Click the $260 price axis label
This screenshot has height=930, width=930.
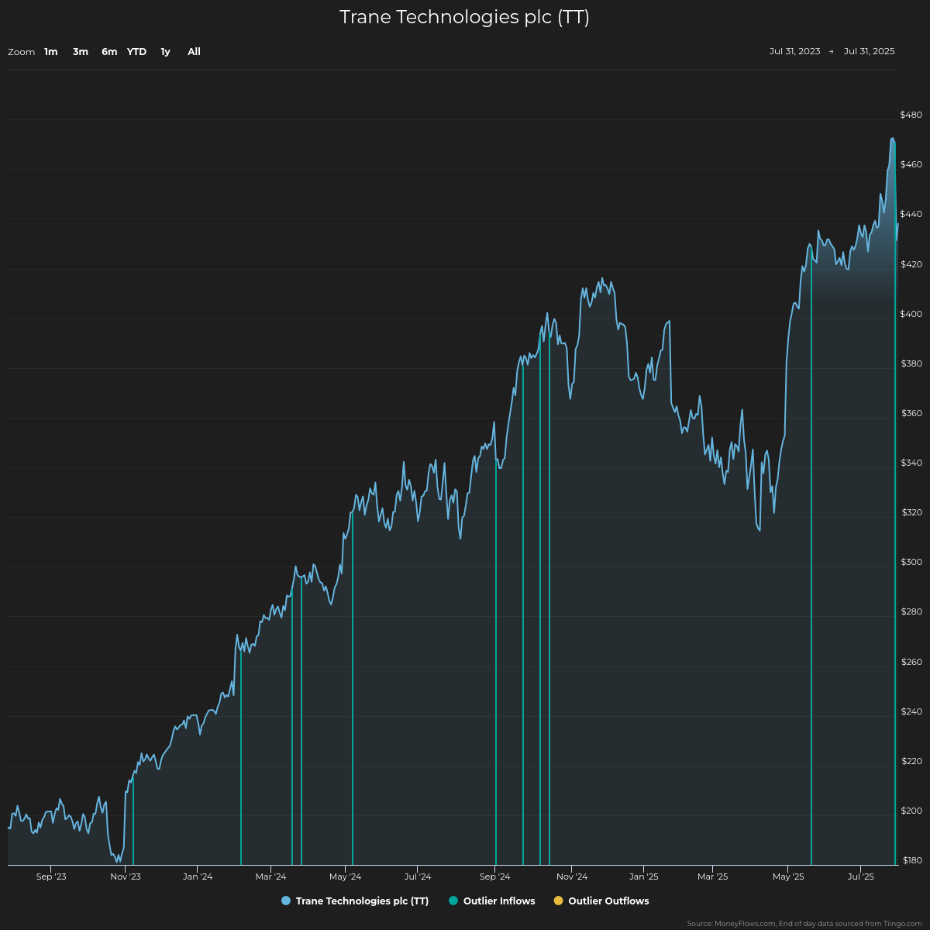[x=911, y=662]
